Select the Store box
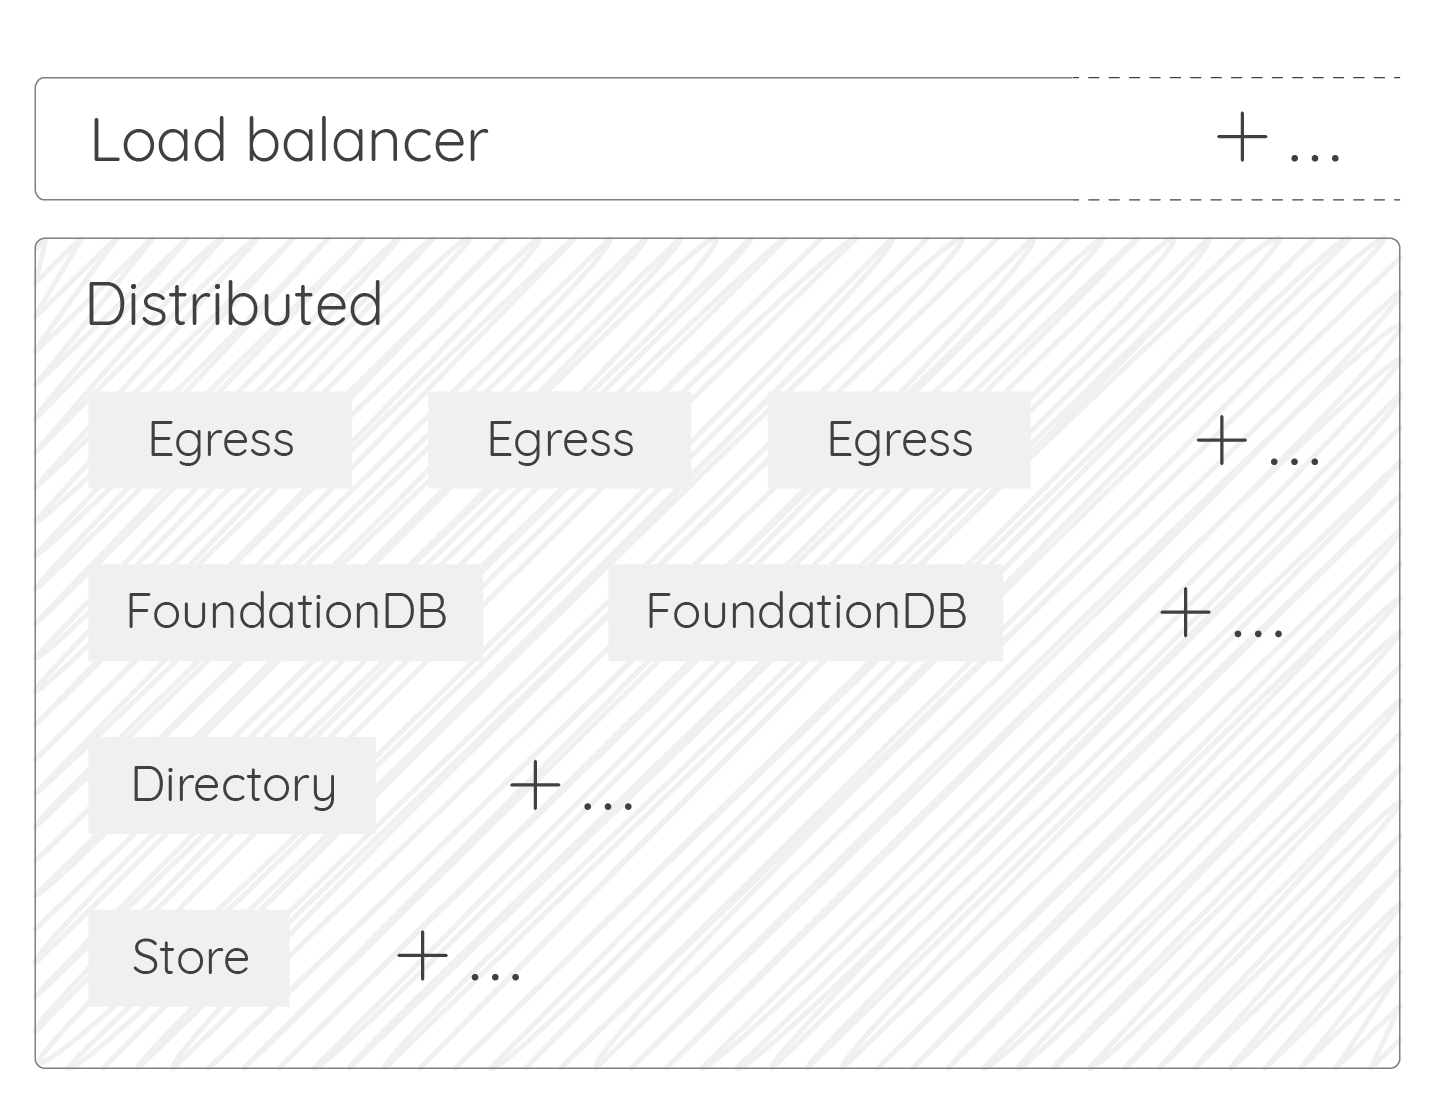This screenshot has width=1434, height=1104. pos(189,957)
